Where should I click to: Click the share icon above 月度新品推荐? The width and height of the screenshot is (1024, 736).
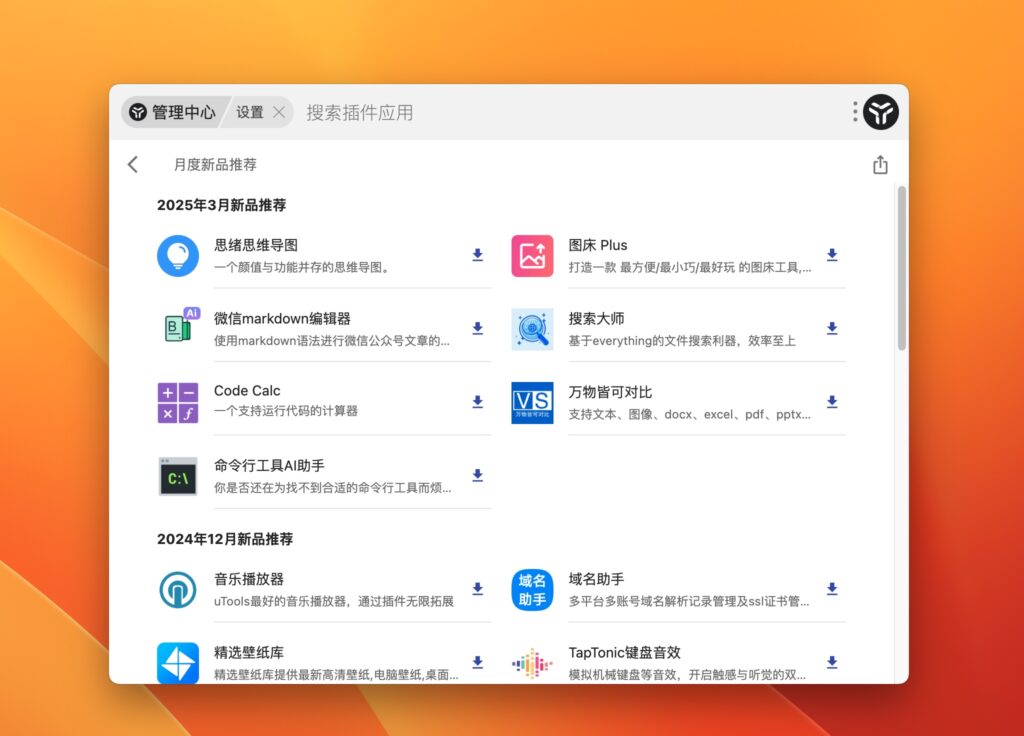[x=879, y=164]
